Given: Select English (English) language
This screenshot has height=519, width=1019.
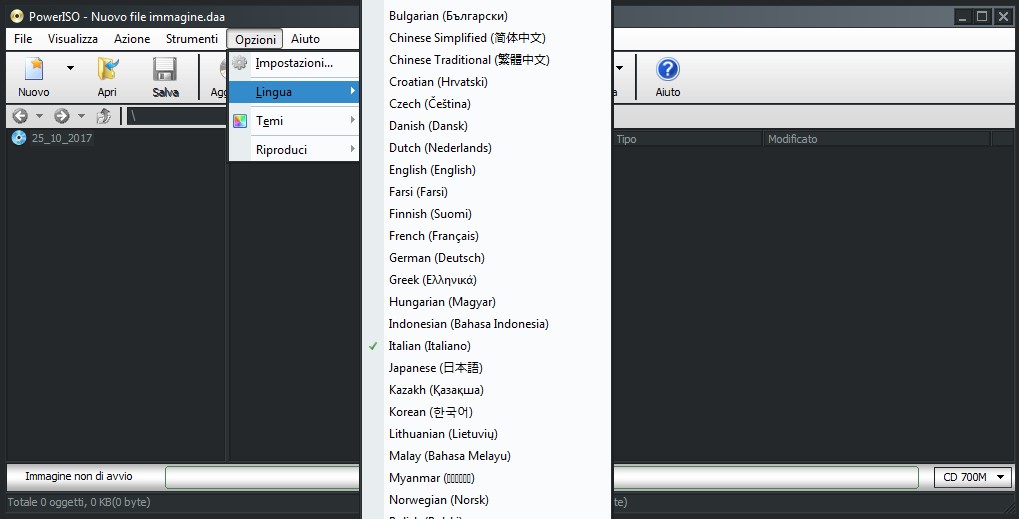Looking at the screenshot, I should [487, 170].
